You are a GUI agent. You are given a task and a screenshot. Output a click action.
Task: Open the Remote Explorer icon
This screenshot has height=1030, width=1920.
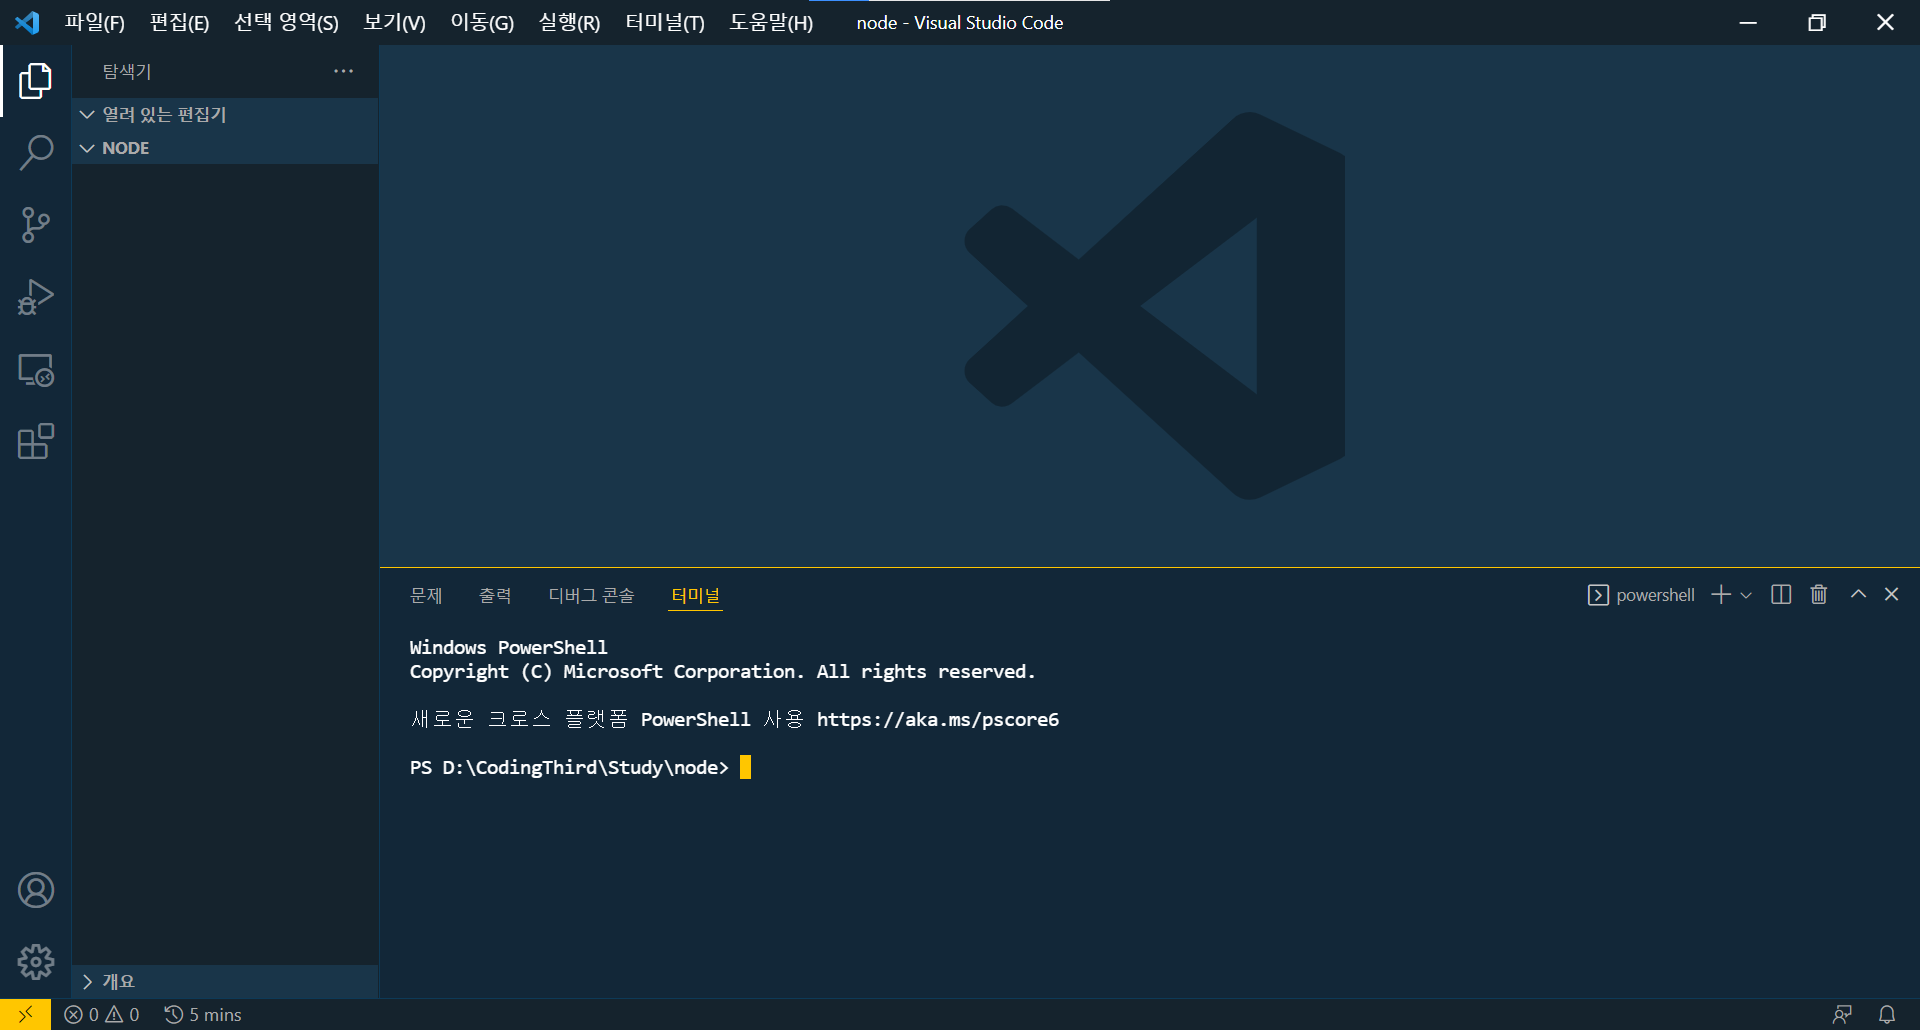point(35,370)
